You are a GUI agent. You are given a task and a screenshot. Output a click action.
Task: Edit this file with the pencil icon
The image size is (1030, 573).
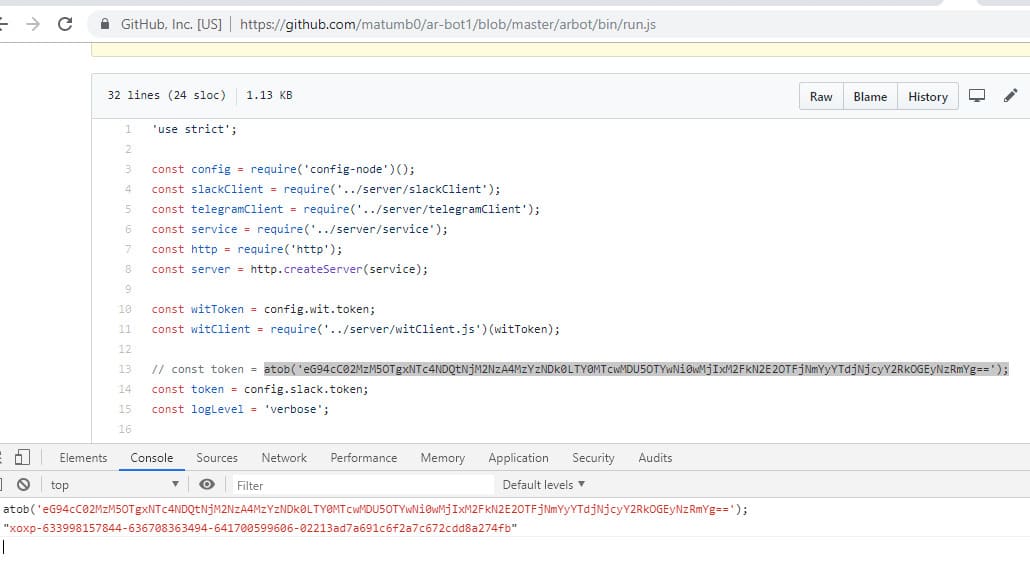tap(1010, 96)
